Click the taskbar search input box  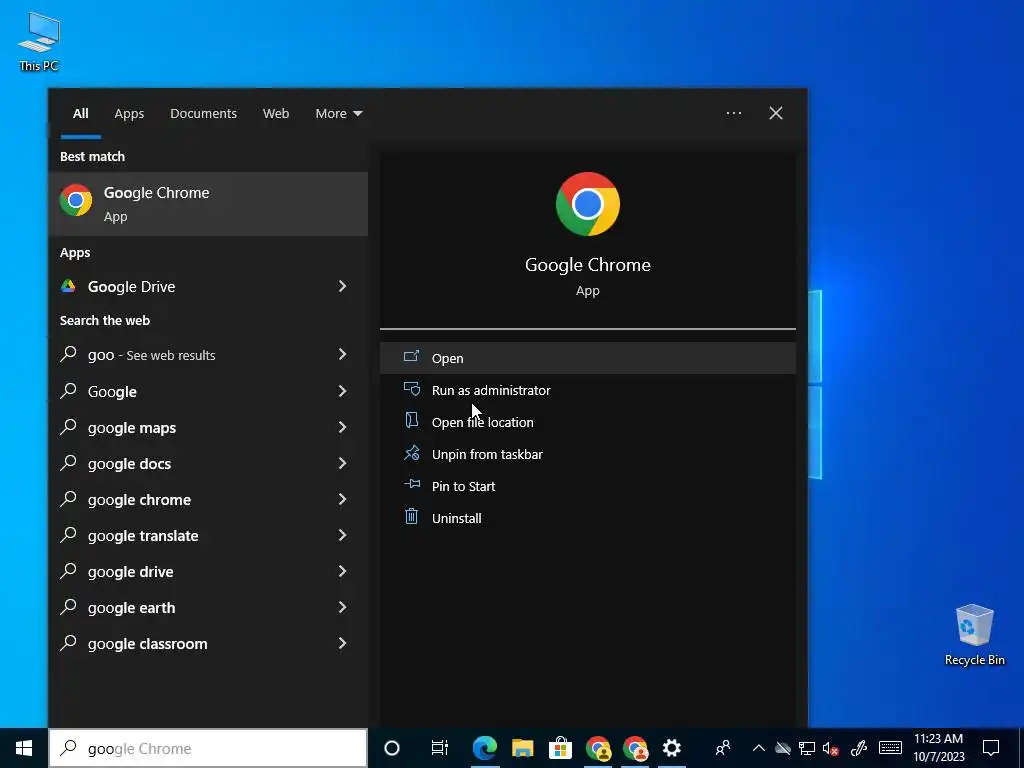[x=208, y=748]
